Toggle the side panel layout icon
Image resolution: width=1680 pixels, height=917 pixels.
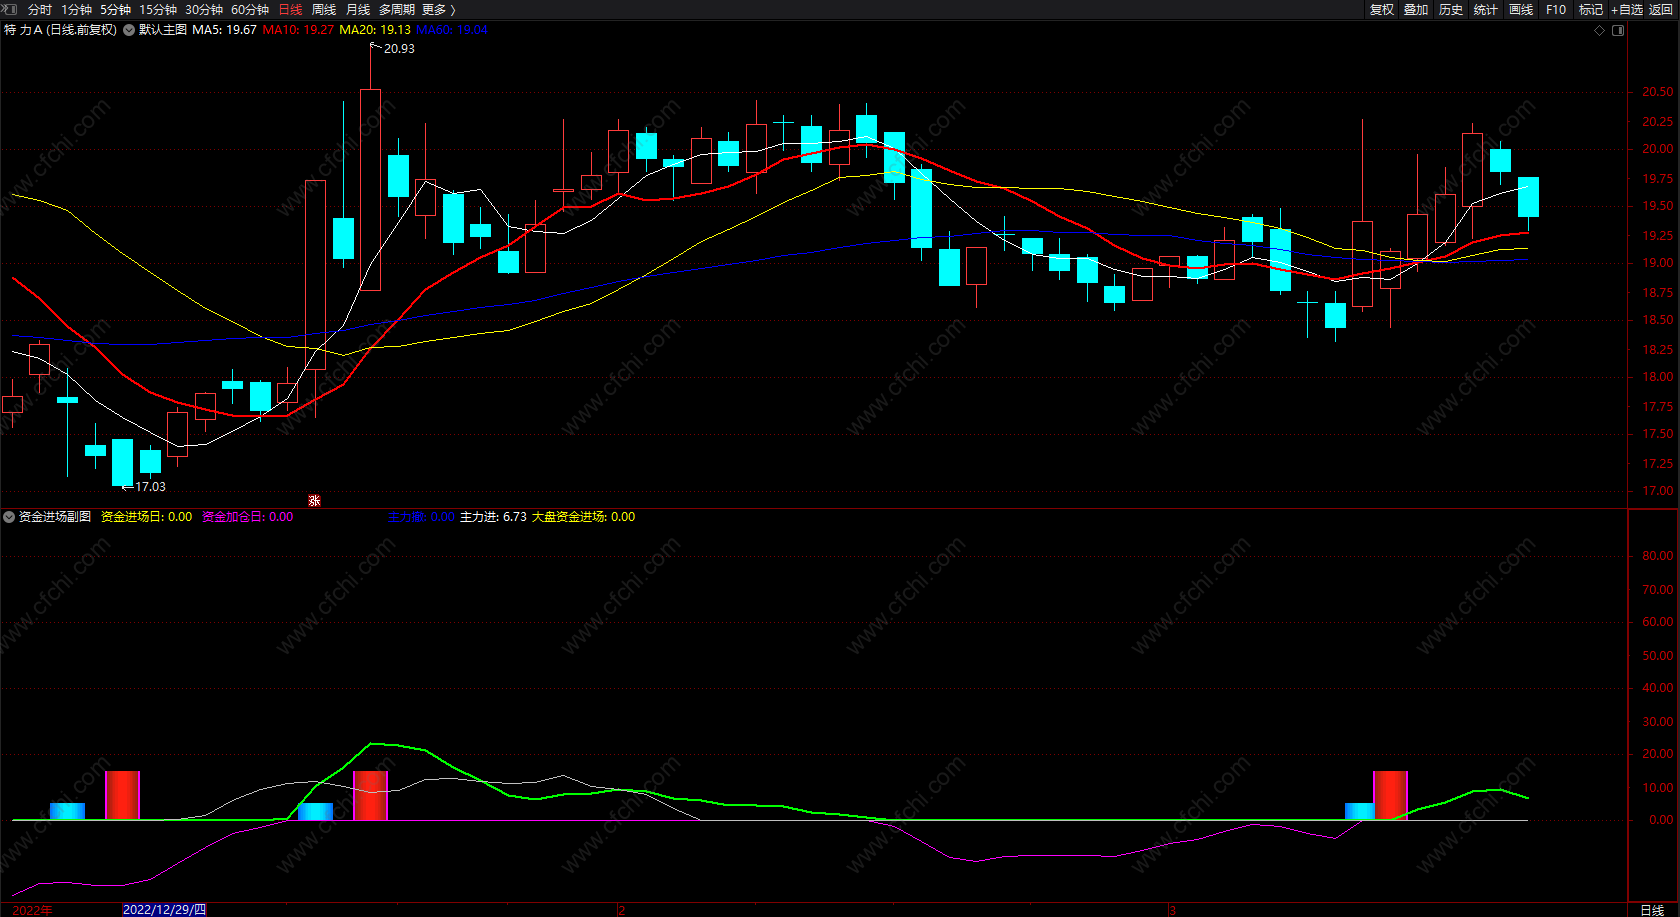coord(1618,30)
